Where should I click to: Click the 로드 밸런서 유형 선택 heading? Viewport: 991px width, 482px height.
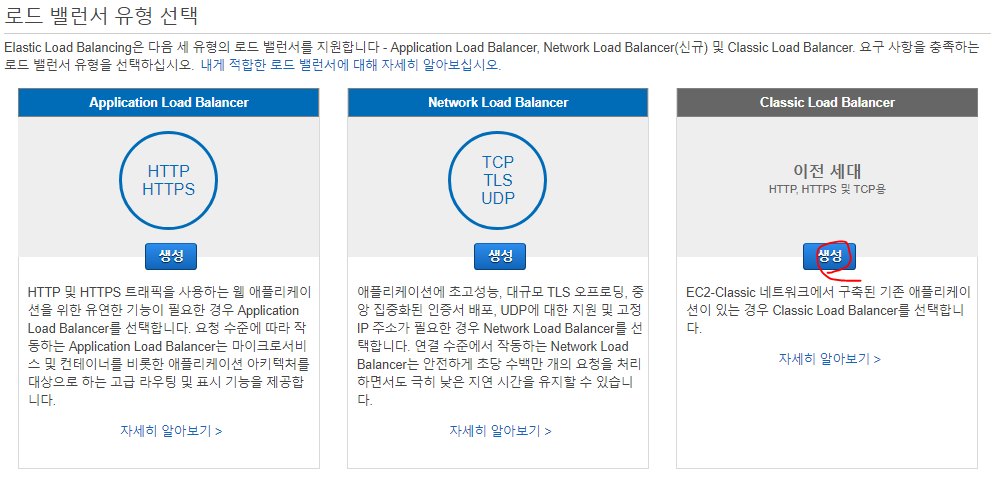click(101, 15)
